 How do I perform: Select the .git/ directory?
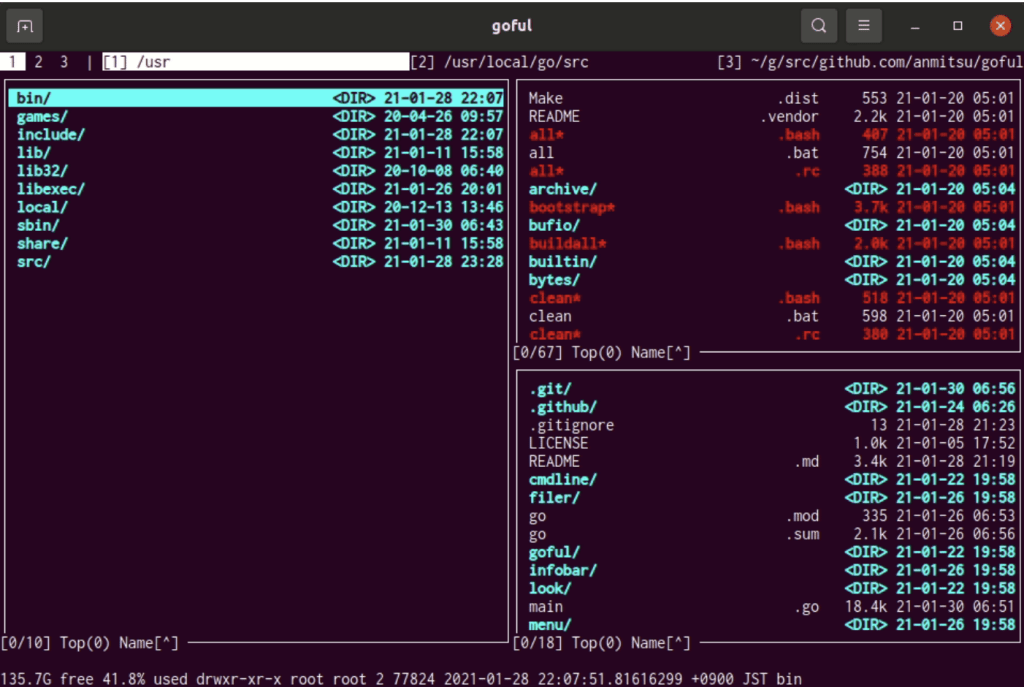(x=771, y=389)
